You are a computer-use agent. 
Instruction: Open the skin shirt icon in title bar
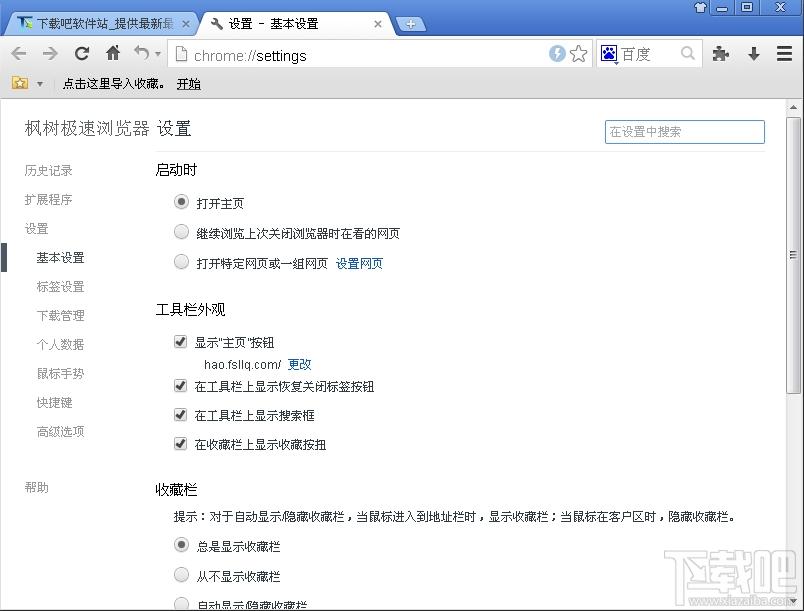click(700, 7)
